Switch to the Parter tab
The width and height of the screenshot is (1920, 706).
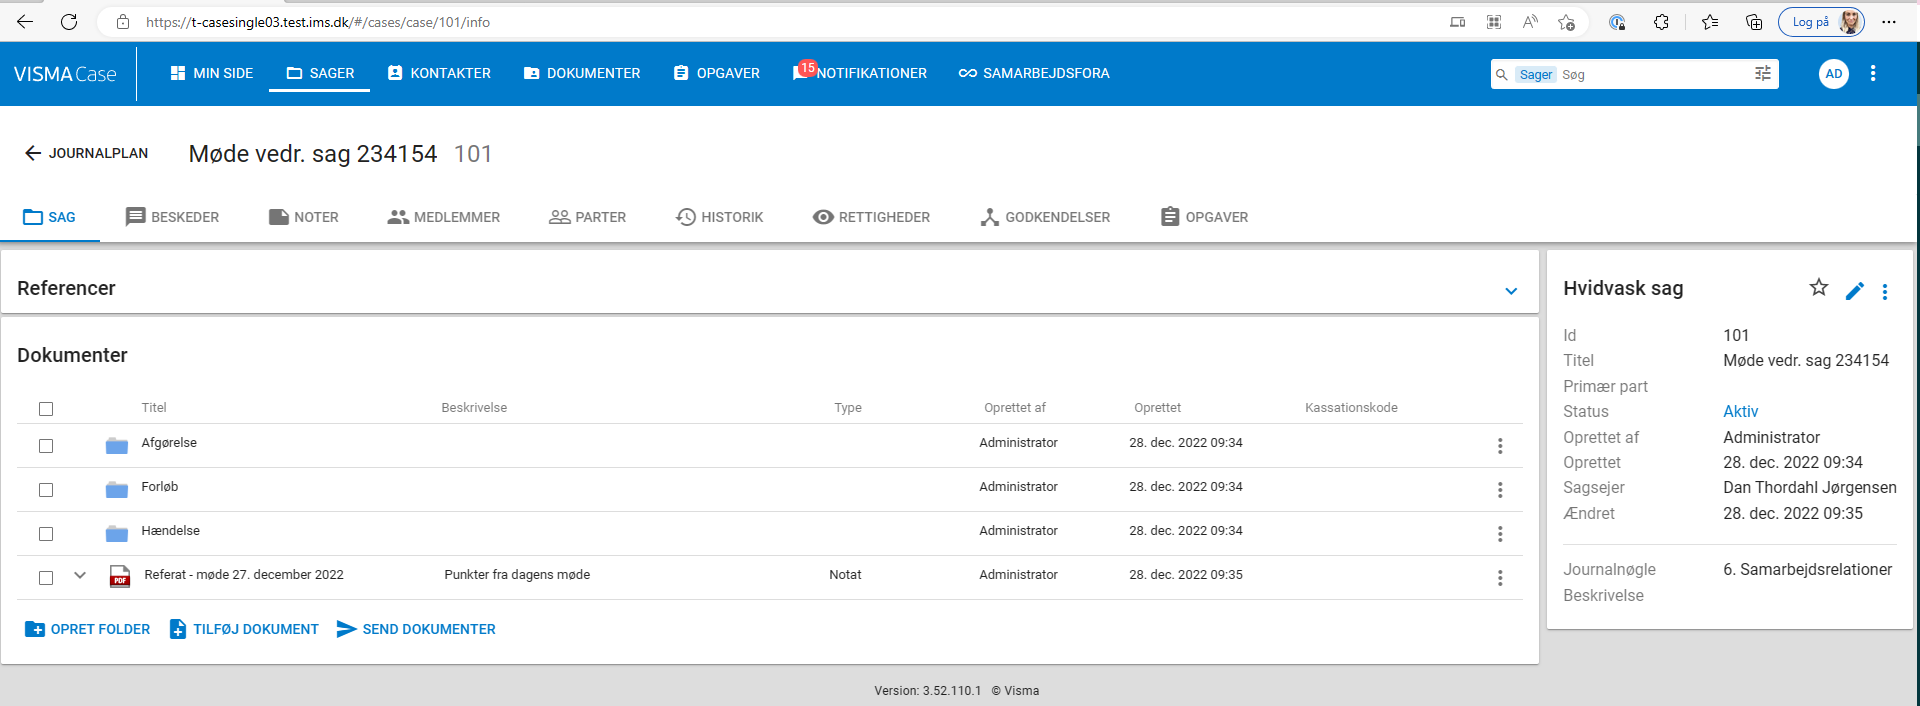[588, 217]
